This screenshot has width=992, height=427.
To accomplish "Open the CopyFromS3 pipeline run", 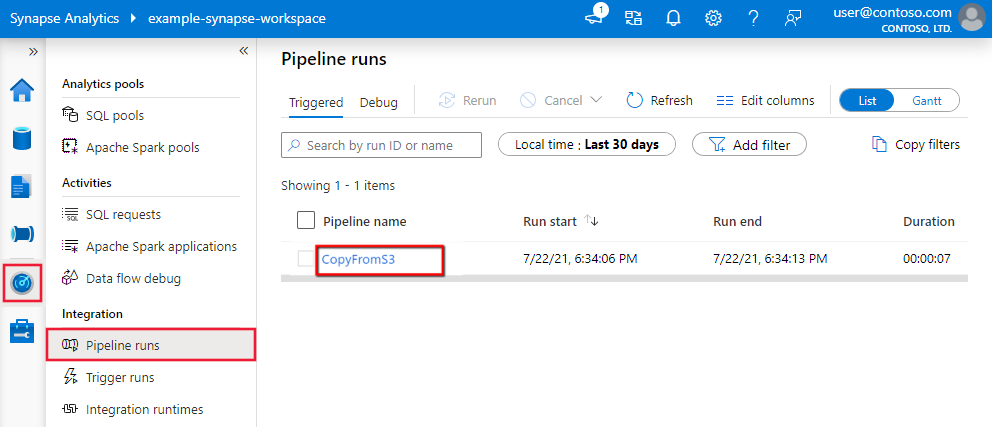I will pyautogui.click(x=359, y=260).
